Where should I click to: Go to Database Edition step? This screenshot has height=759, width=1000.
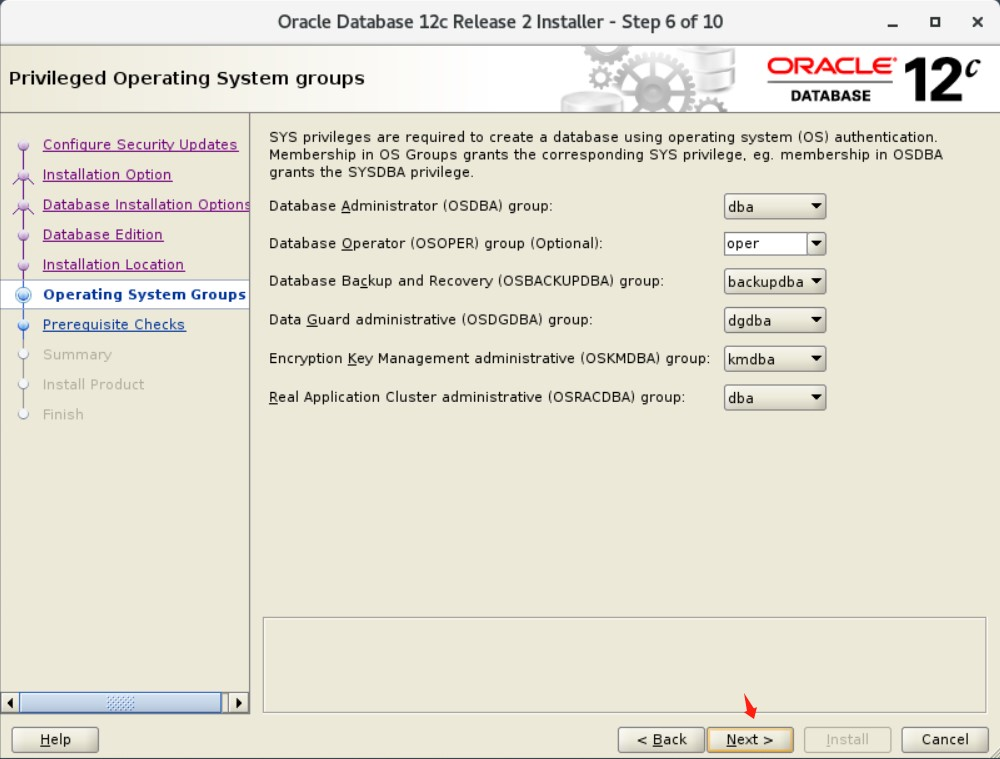(103, 235)
